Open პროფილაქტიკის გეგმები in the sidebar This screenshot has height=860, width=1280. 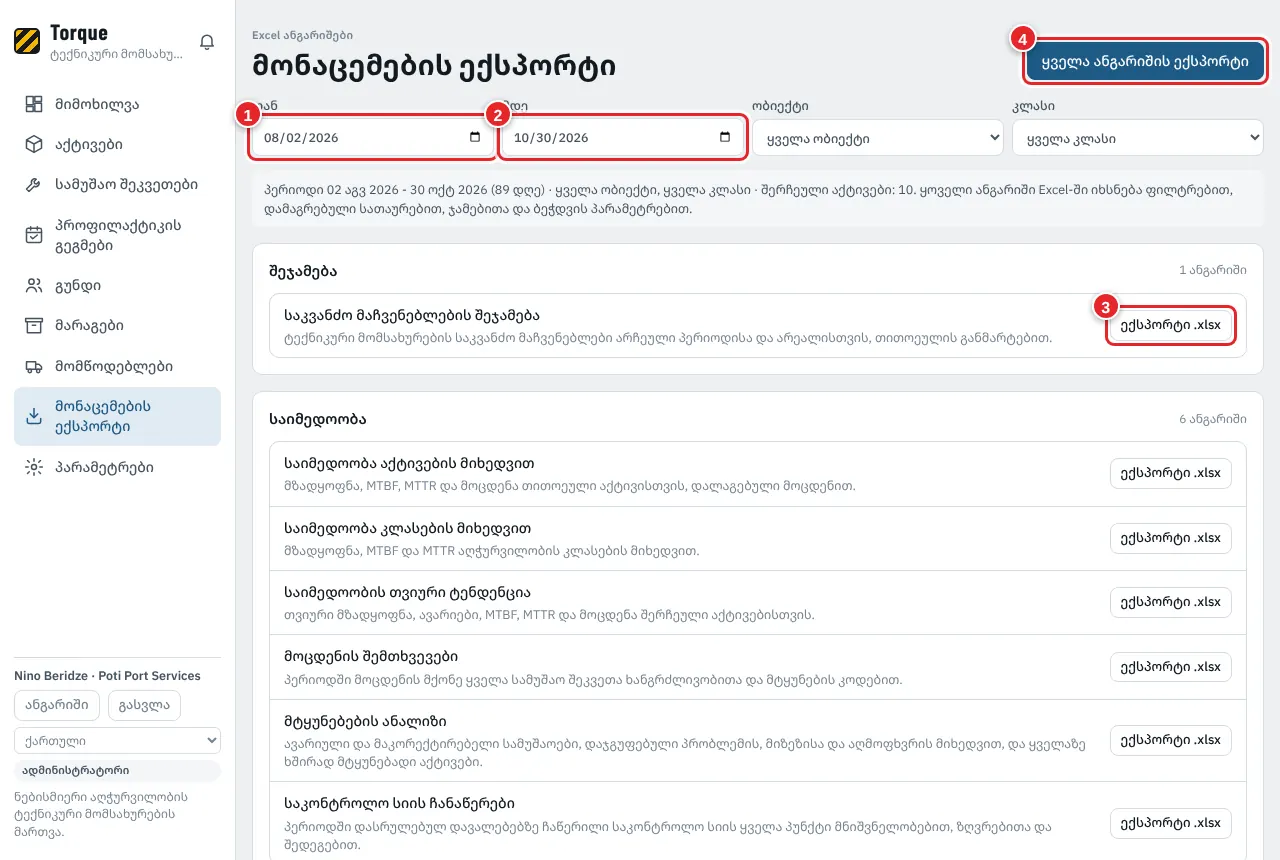coord(117,235)
